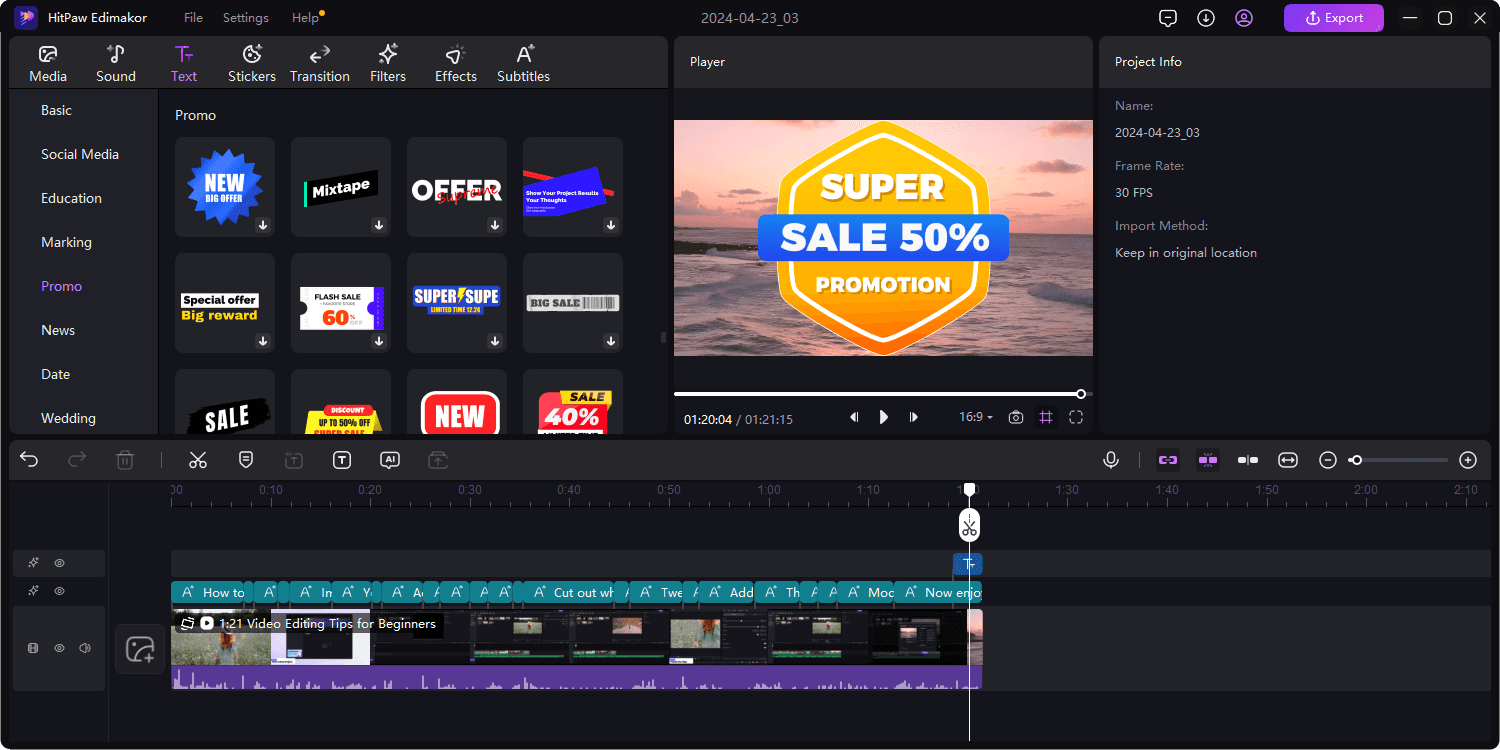Open the Help menu
Image resolution: width=1500 pixels, height=750 pixels.
click(x=306, y=18)
